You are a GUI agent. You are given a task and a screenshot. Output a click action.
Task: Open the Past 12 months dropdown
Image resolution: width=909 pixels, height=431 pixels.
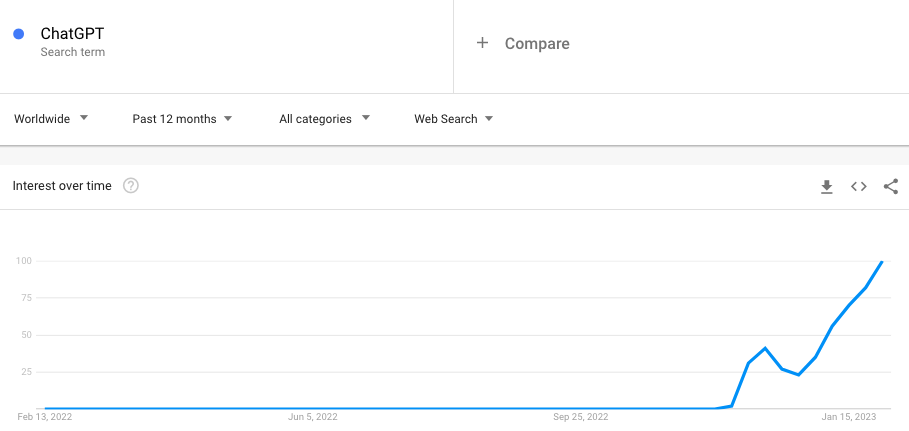182,119
